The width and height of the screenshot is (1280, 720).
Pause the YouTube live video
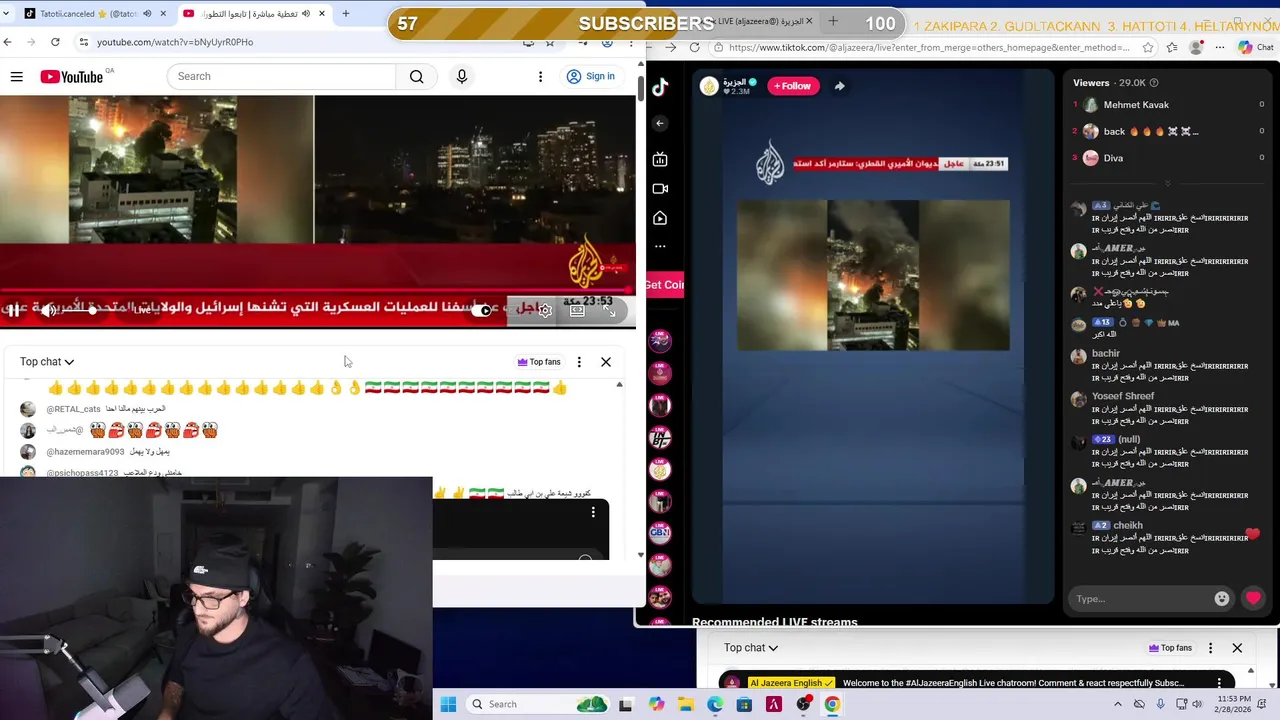click(x=14, y=310)
